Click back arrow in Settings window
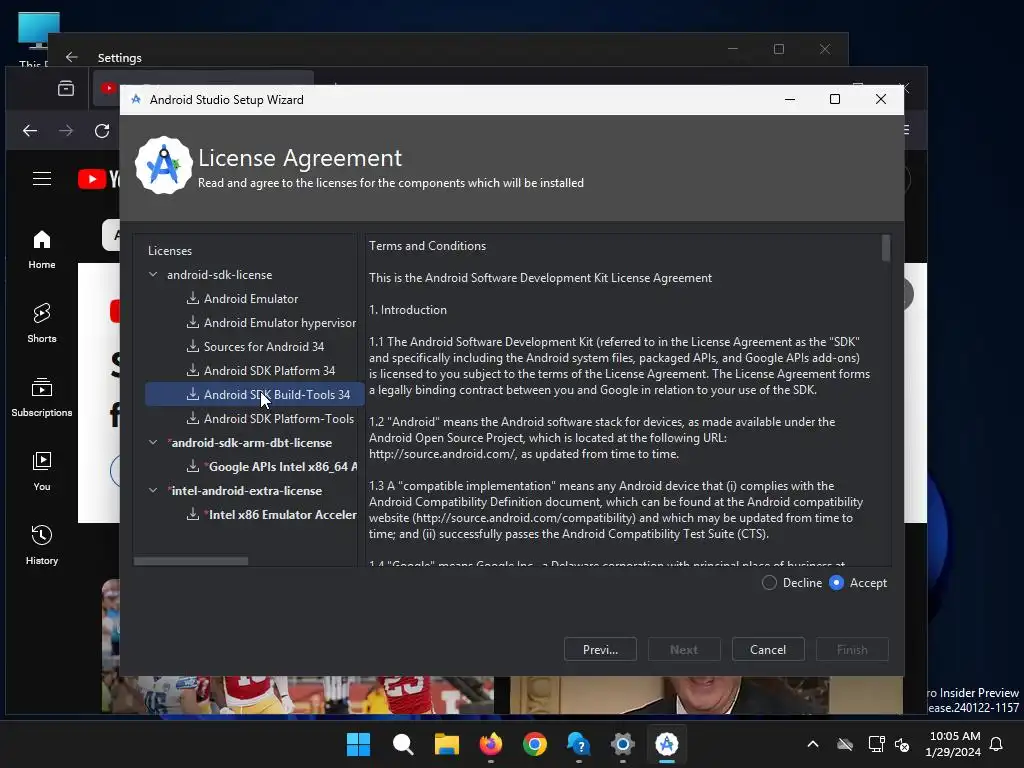Screen dimensions: 1024x768 point(72,57)
